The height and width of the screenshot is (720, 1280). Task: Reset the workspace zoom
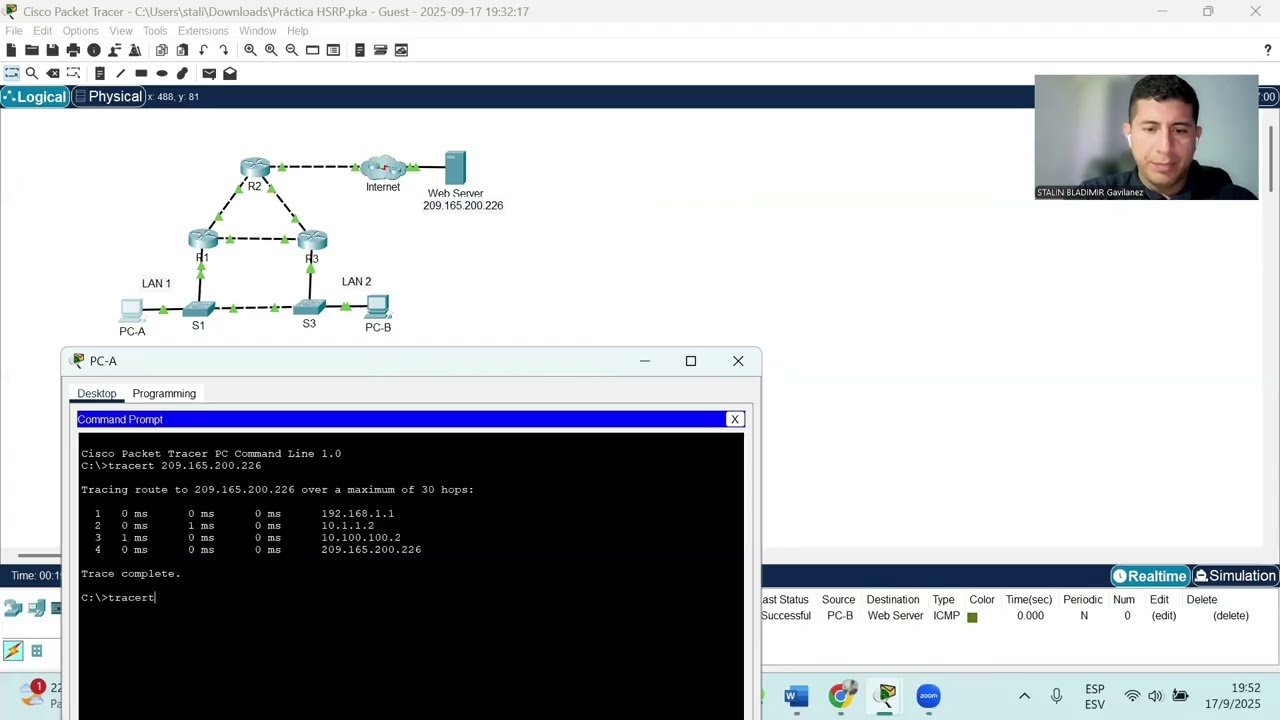[271, 50]
